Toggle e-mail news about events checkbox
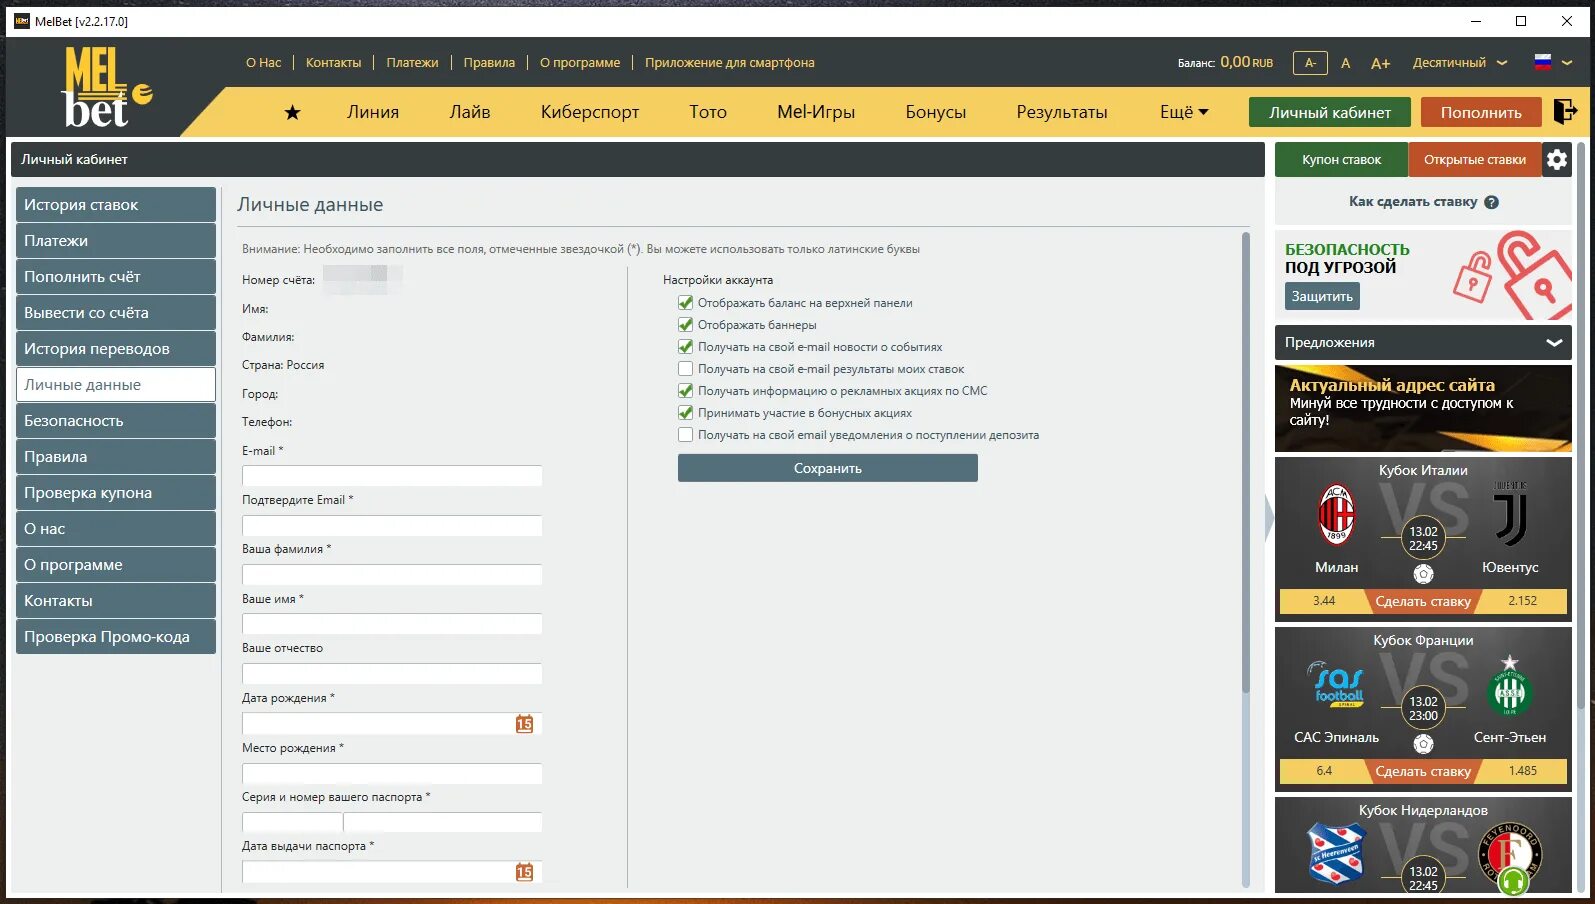Viewport: 1595px width, 904px height. point(685,347)
